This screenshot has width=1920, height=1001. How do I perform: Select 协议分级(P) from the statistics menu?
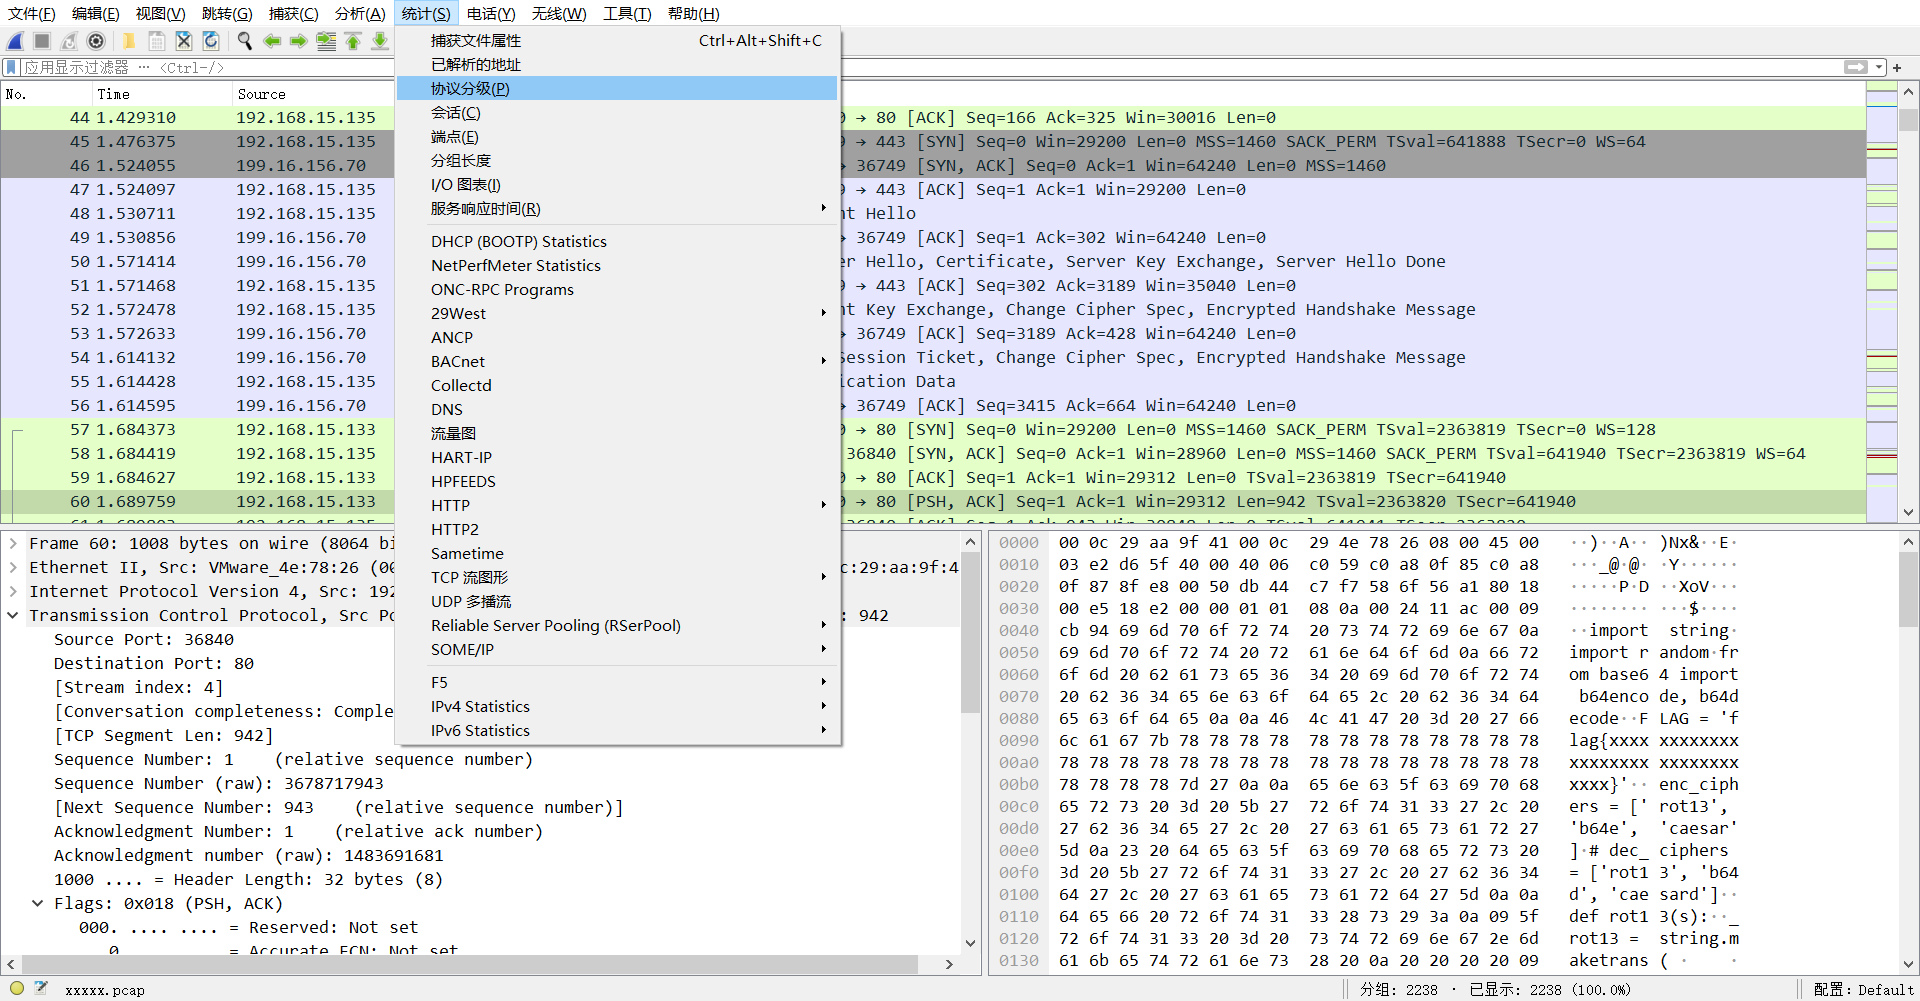click(617, 88)
